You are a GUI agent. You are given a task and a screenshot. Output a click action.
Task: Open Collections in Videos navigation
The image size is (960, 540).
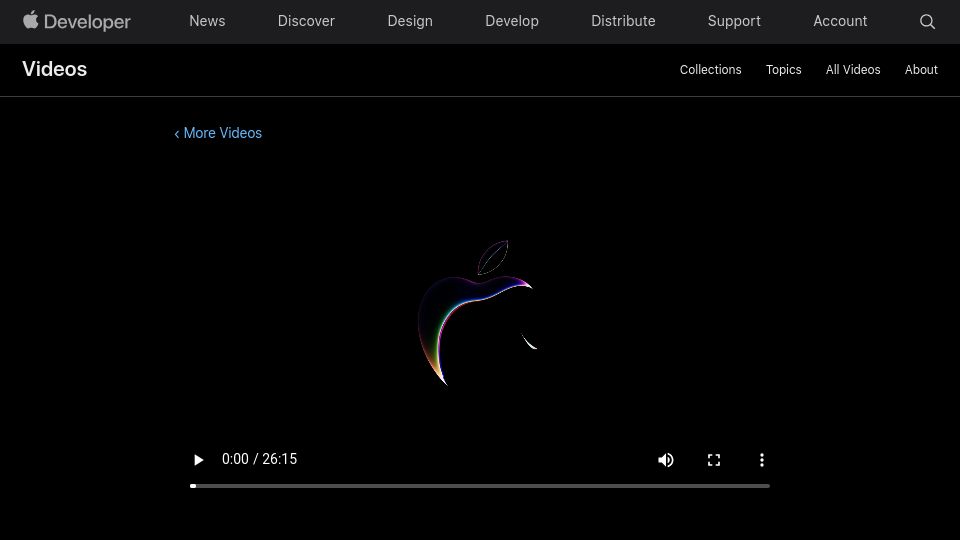pyautogui.click(x=710, y=70)
